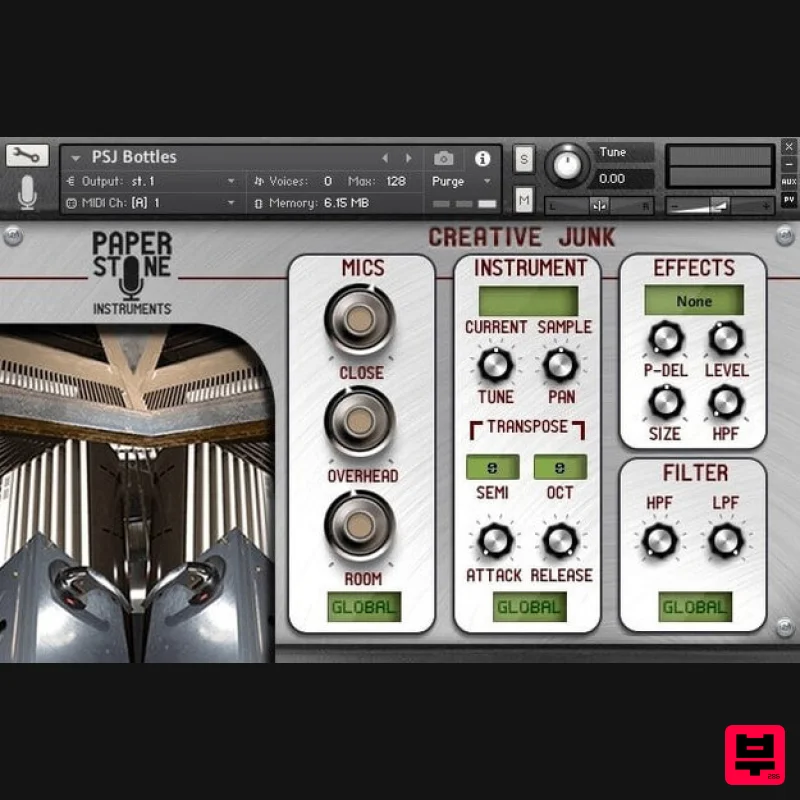Open the instrument info panel via the i icon
The height and width of the screenshot is (800, 800).
(484, 157)
